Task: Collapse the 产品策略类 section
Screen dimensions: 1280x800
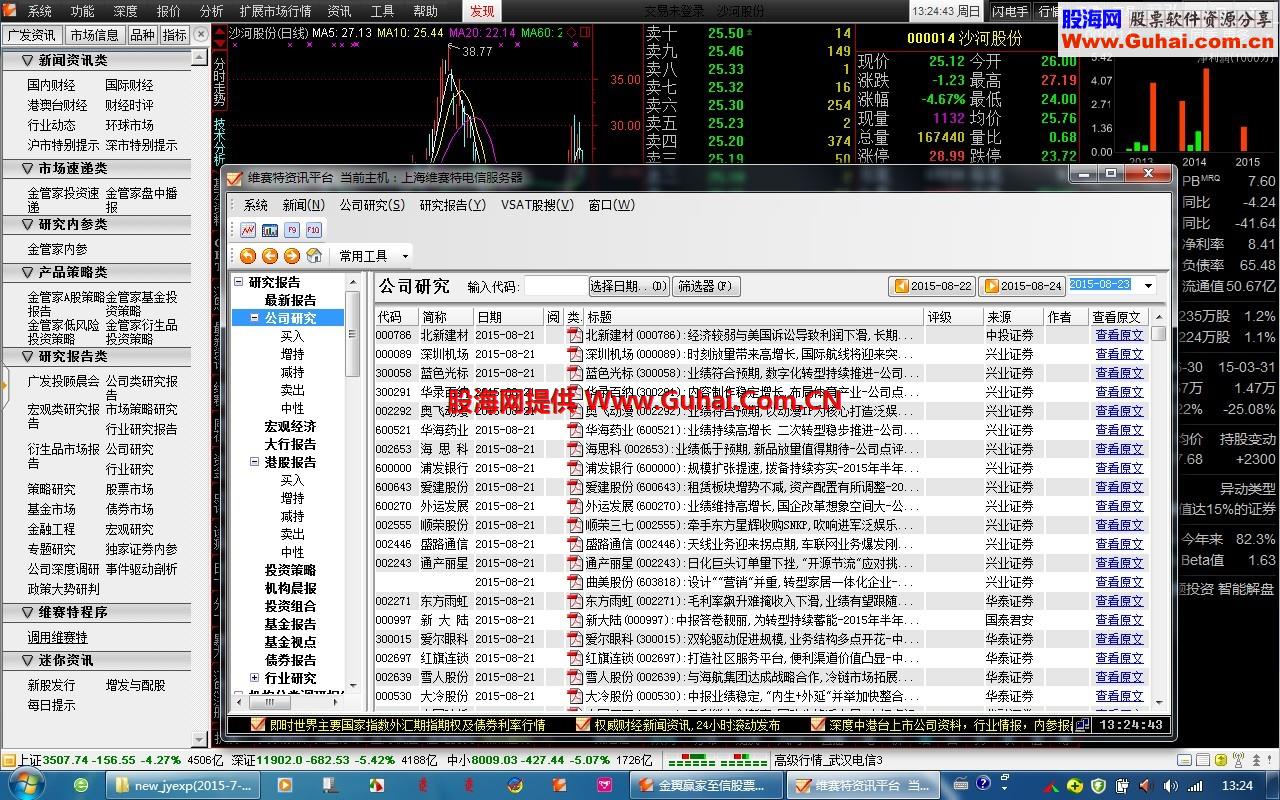Action: pyautogui.click(x=26, y=273)
